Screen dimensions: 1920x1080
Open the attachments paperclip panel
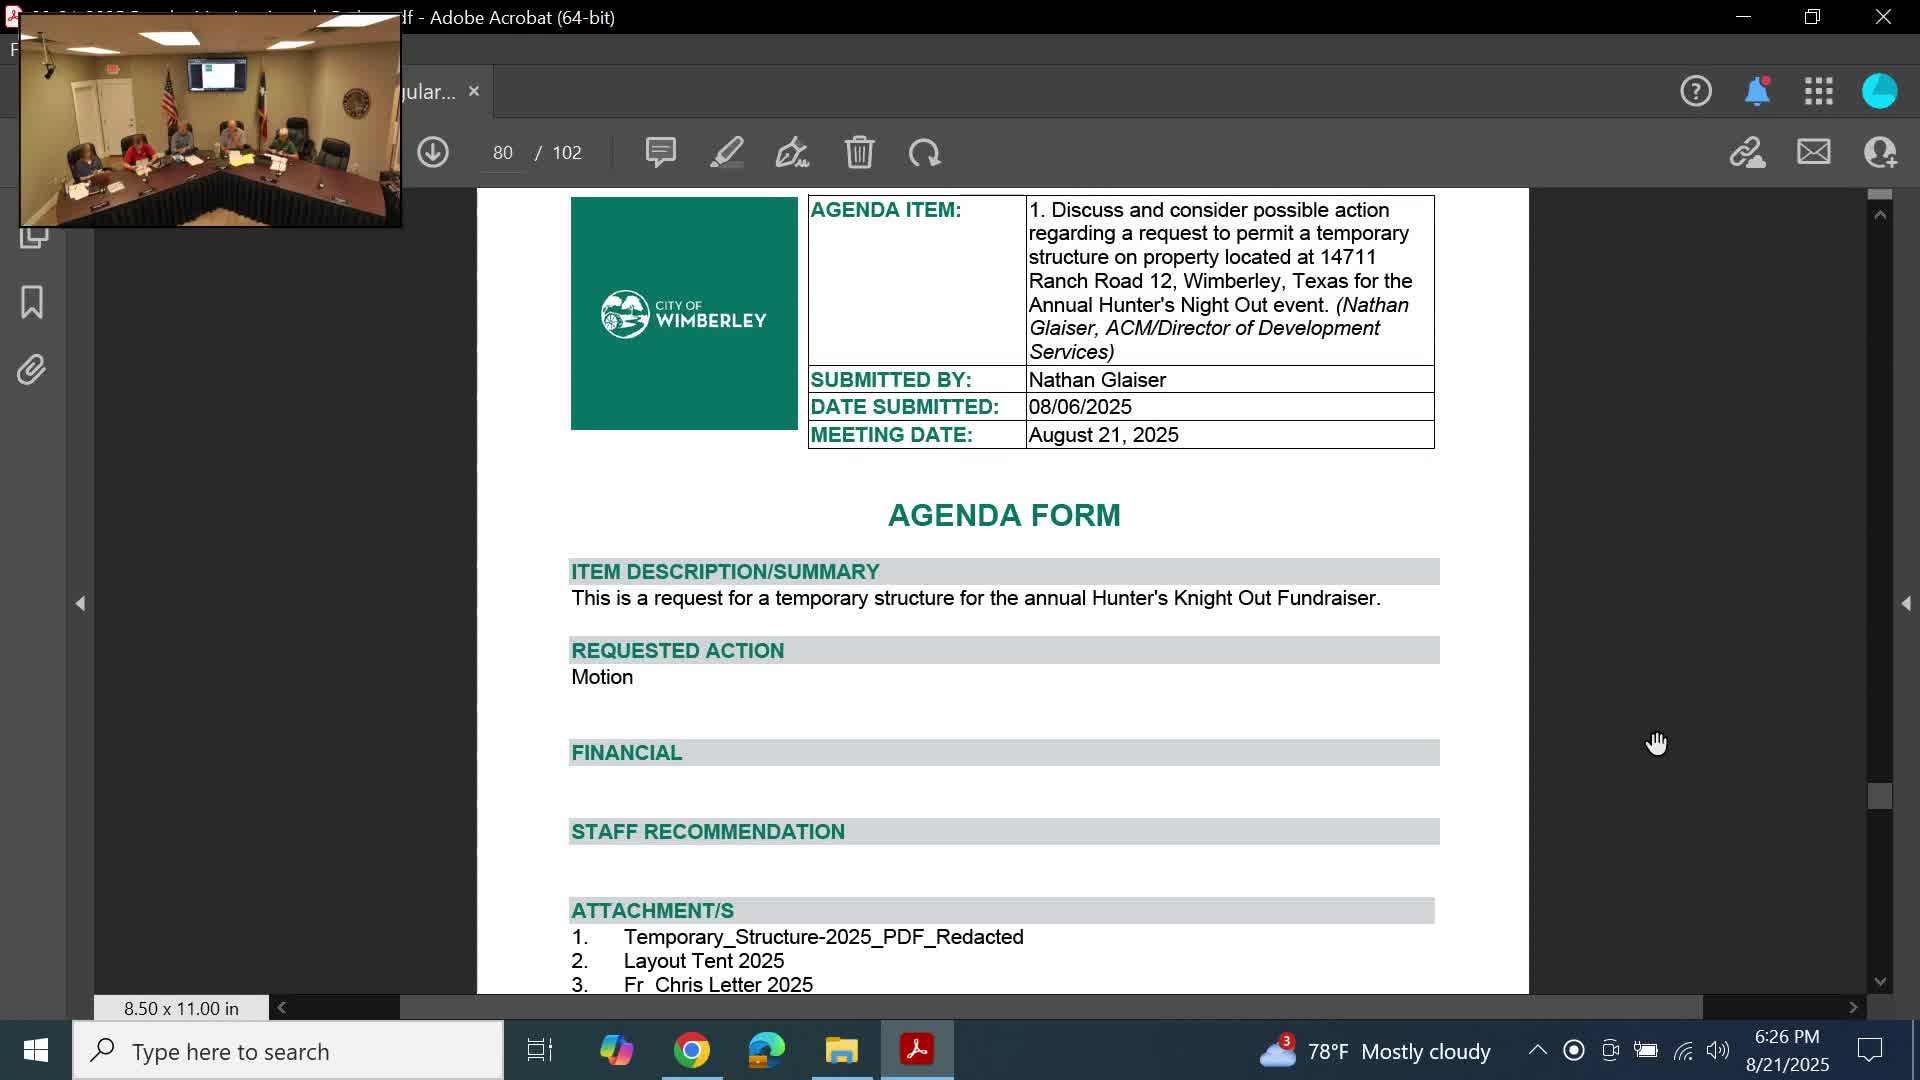point(32,370)
